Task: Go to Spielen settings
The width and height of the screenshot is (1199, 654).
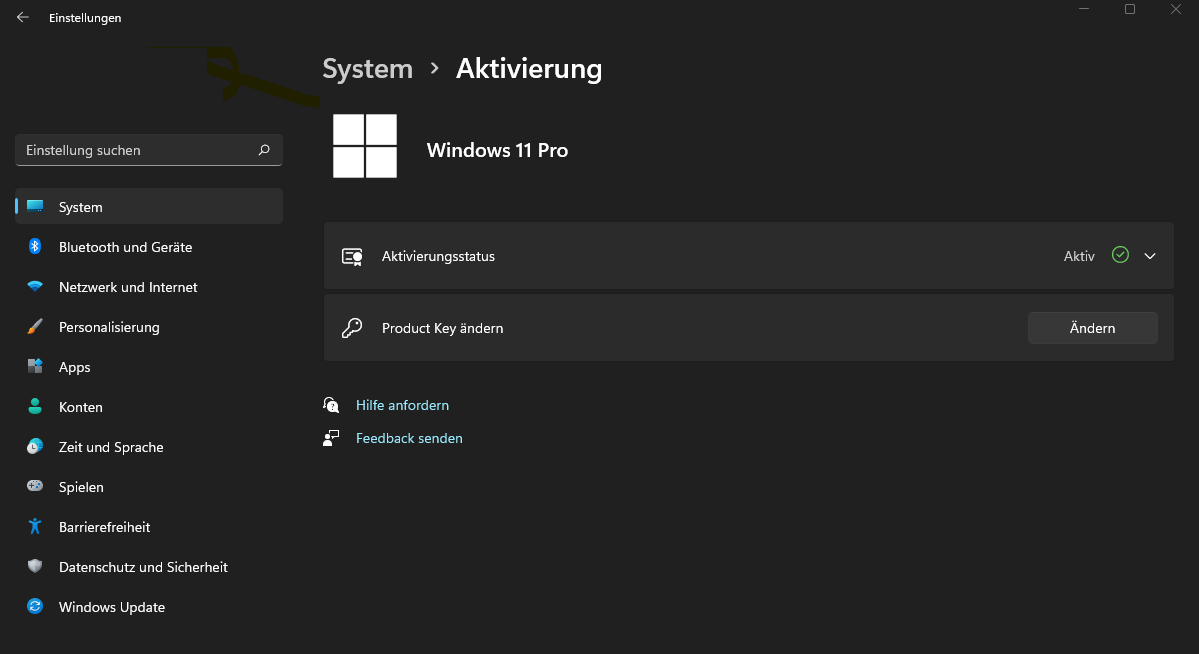Action: [149, 486]
